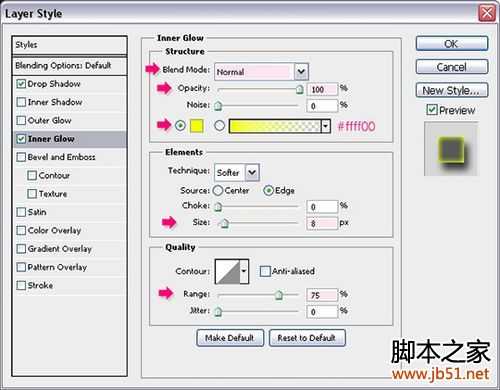Click the yellow glow color swatch
Viewport: 500px width, 390px height.
point(197,126)
